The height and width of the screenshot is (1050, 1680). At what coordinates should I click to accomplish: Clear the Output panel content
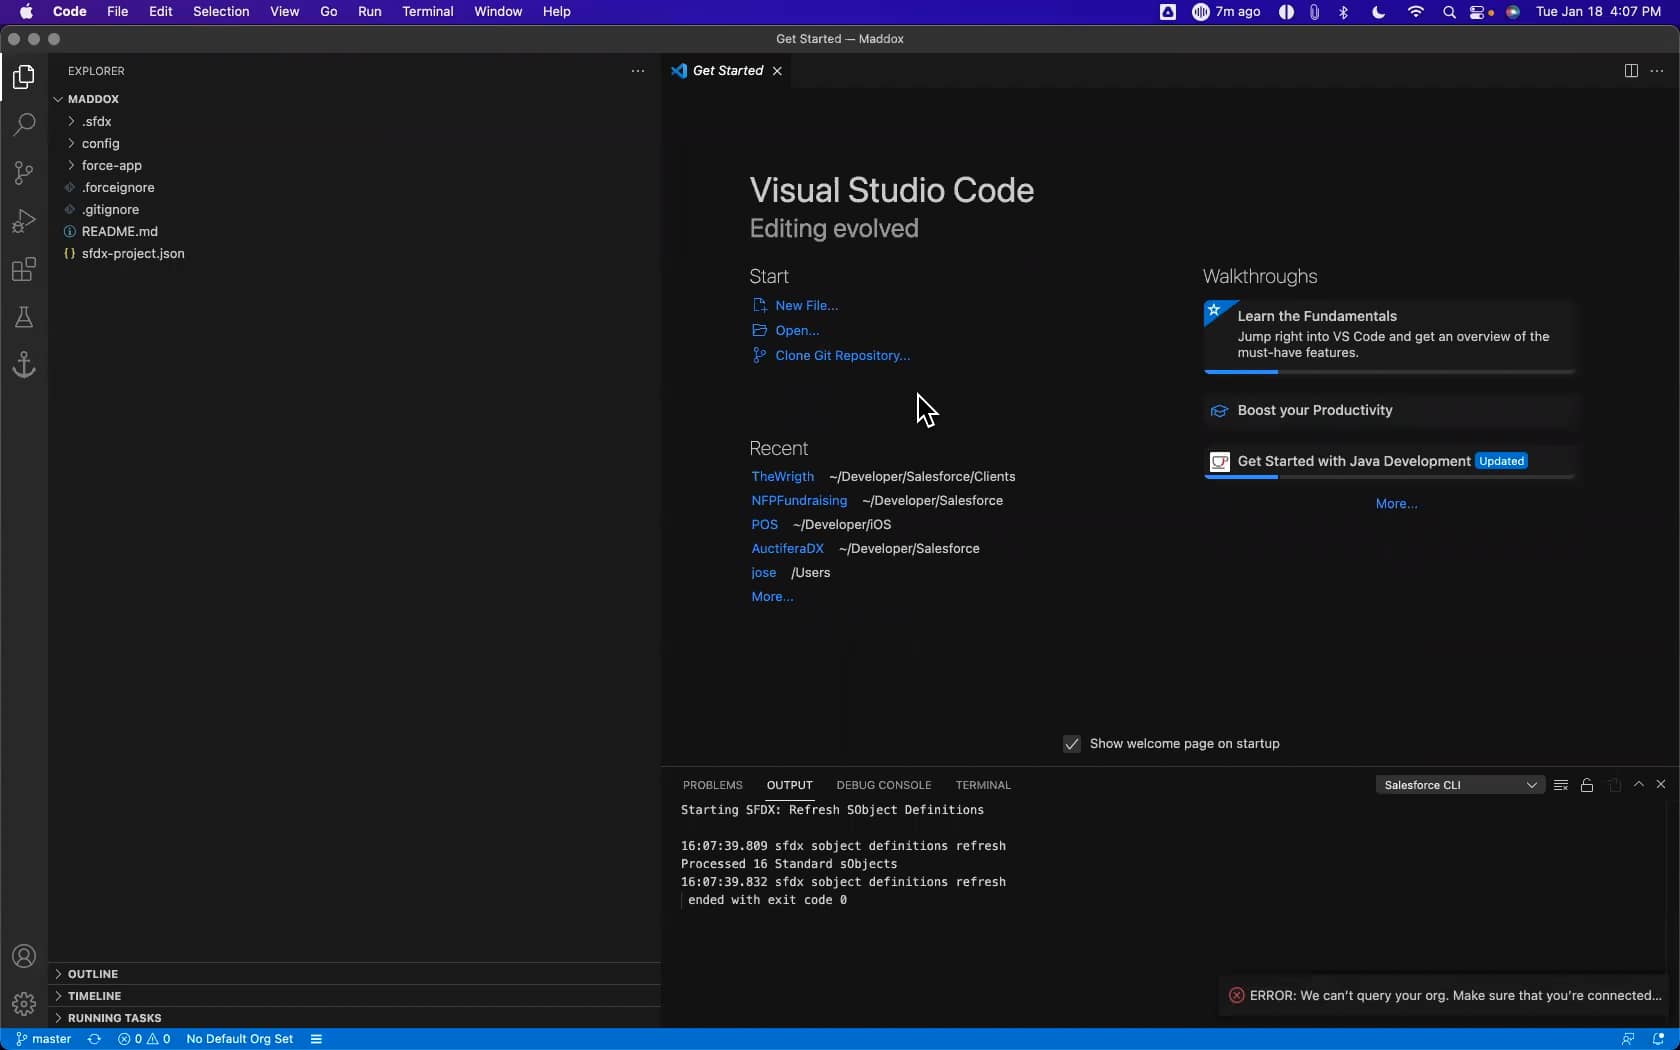click(1560, 784)
